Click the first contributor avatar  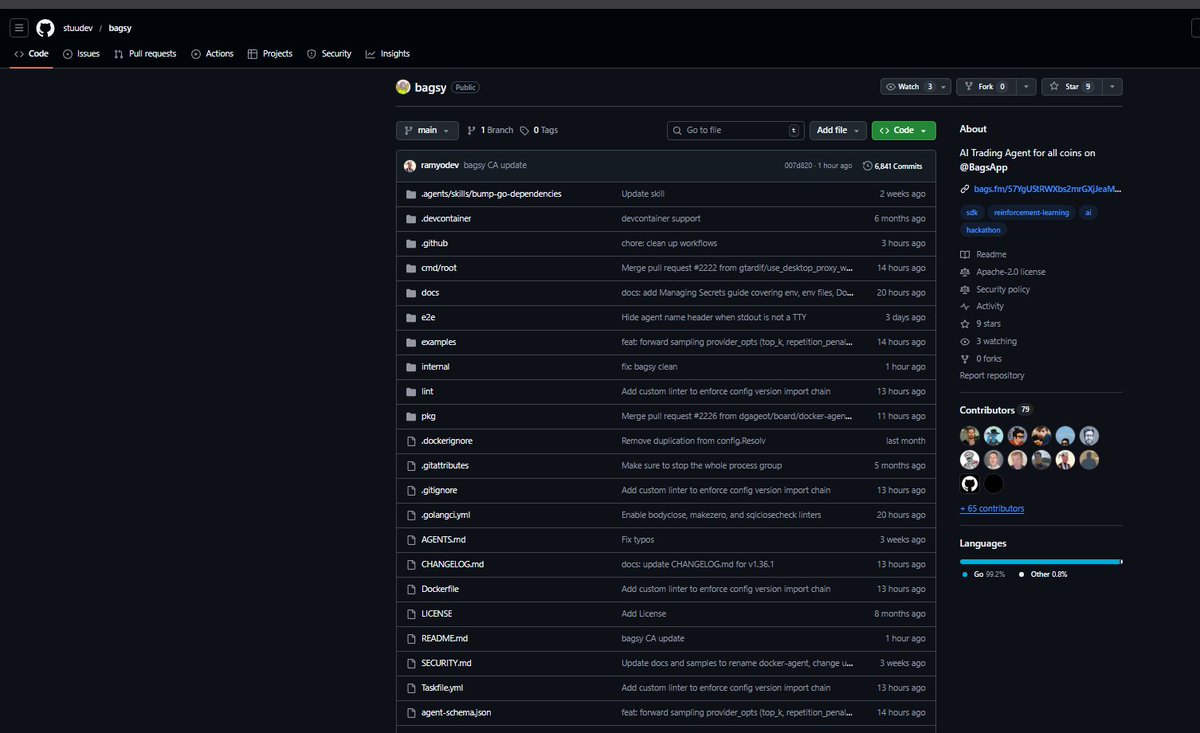[x=969, y=435]
